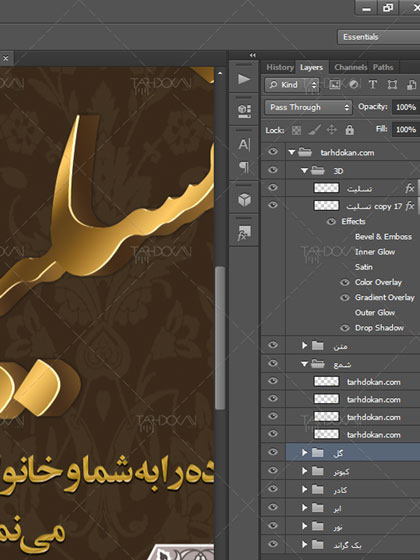Click the canvas scroll-up arrow
The image size is (420, 560).
click(x=220, y=74)
